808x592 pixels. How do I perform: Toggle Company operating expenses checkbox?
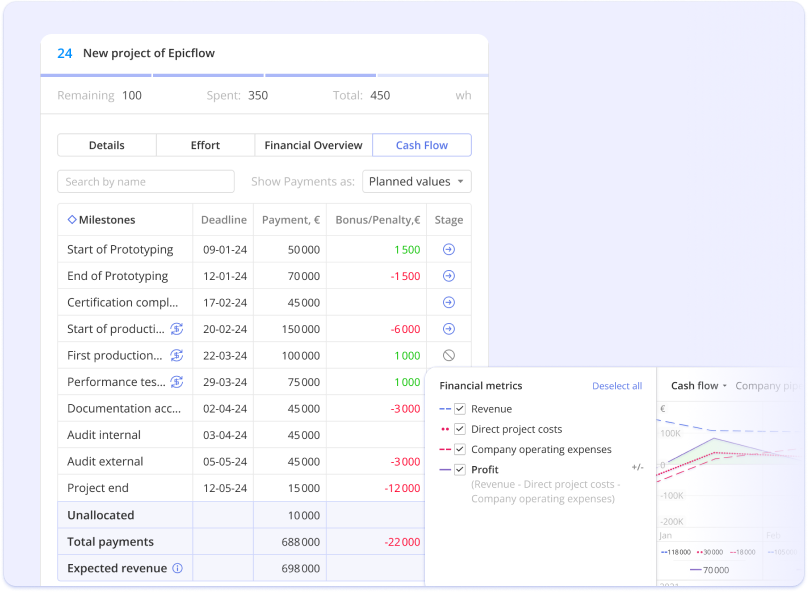460,449
